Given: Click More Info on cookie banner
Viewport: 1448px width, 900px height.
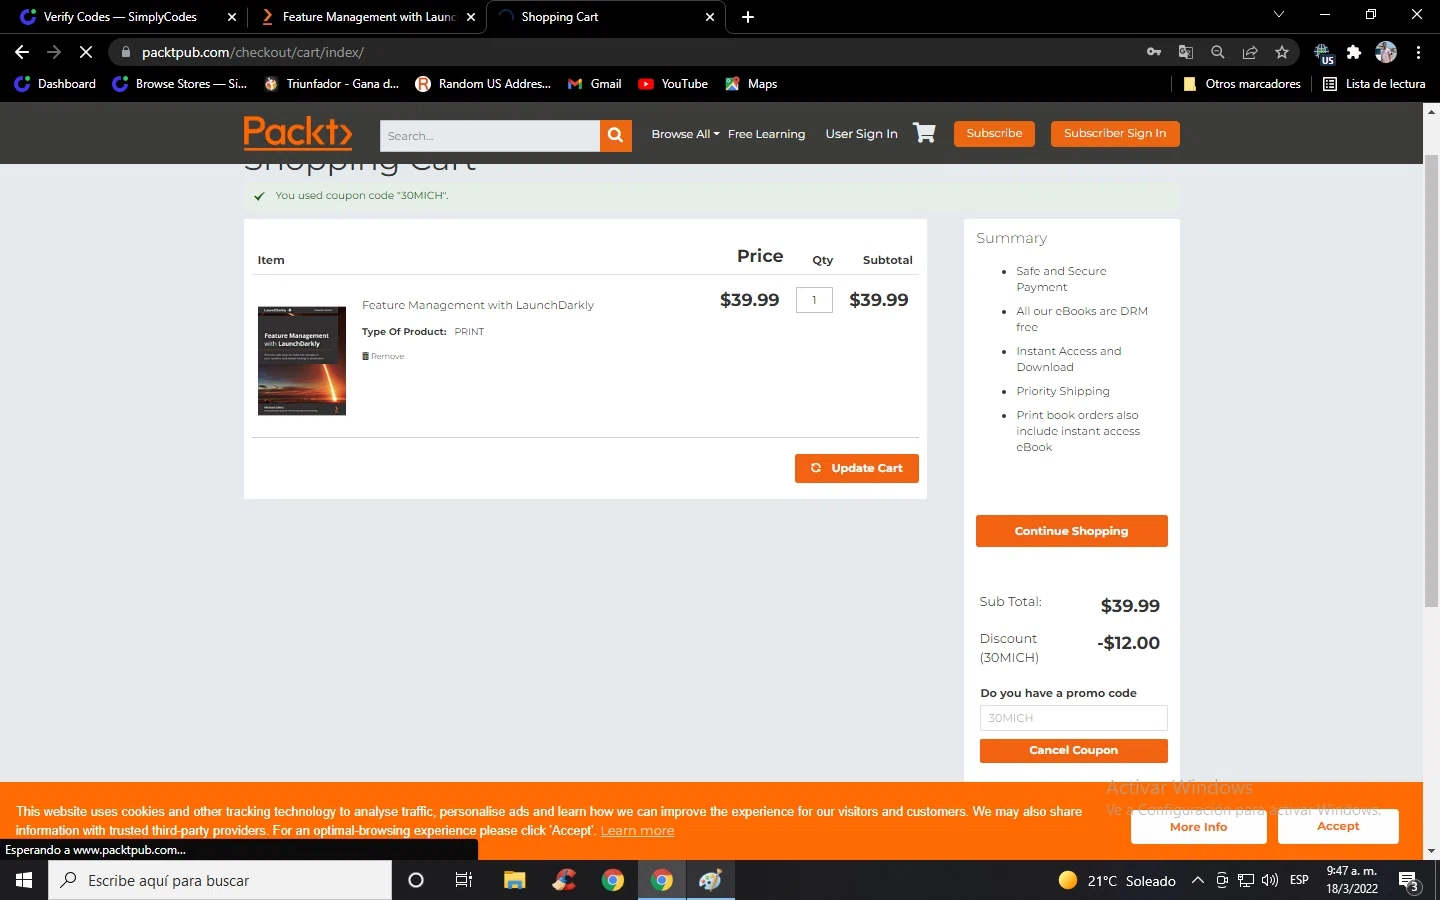Looking at the screenshot, I should point(1198,827).
